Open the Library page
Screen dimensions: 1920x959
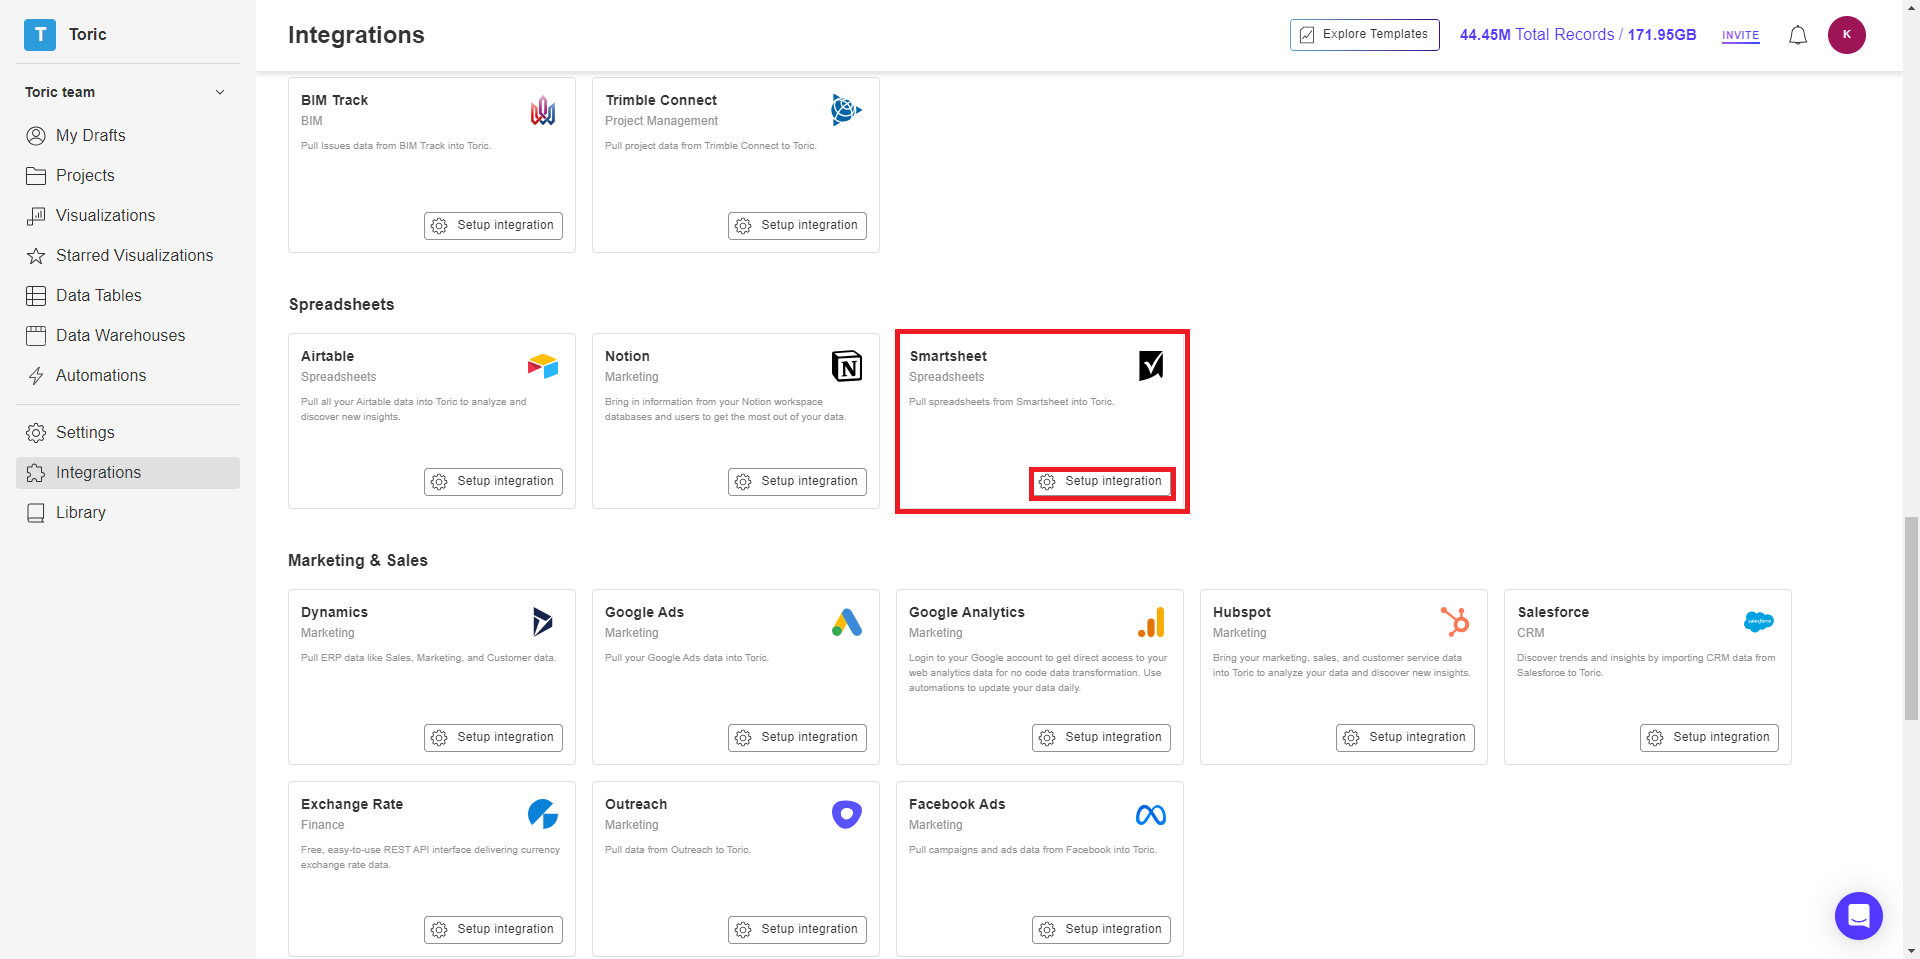(128, 513)
